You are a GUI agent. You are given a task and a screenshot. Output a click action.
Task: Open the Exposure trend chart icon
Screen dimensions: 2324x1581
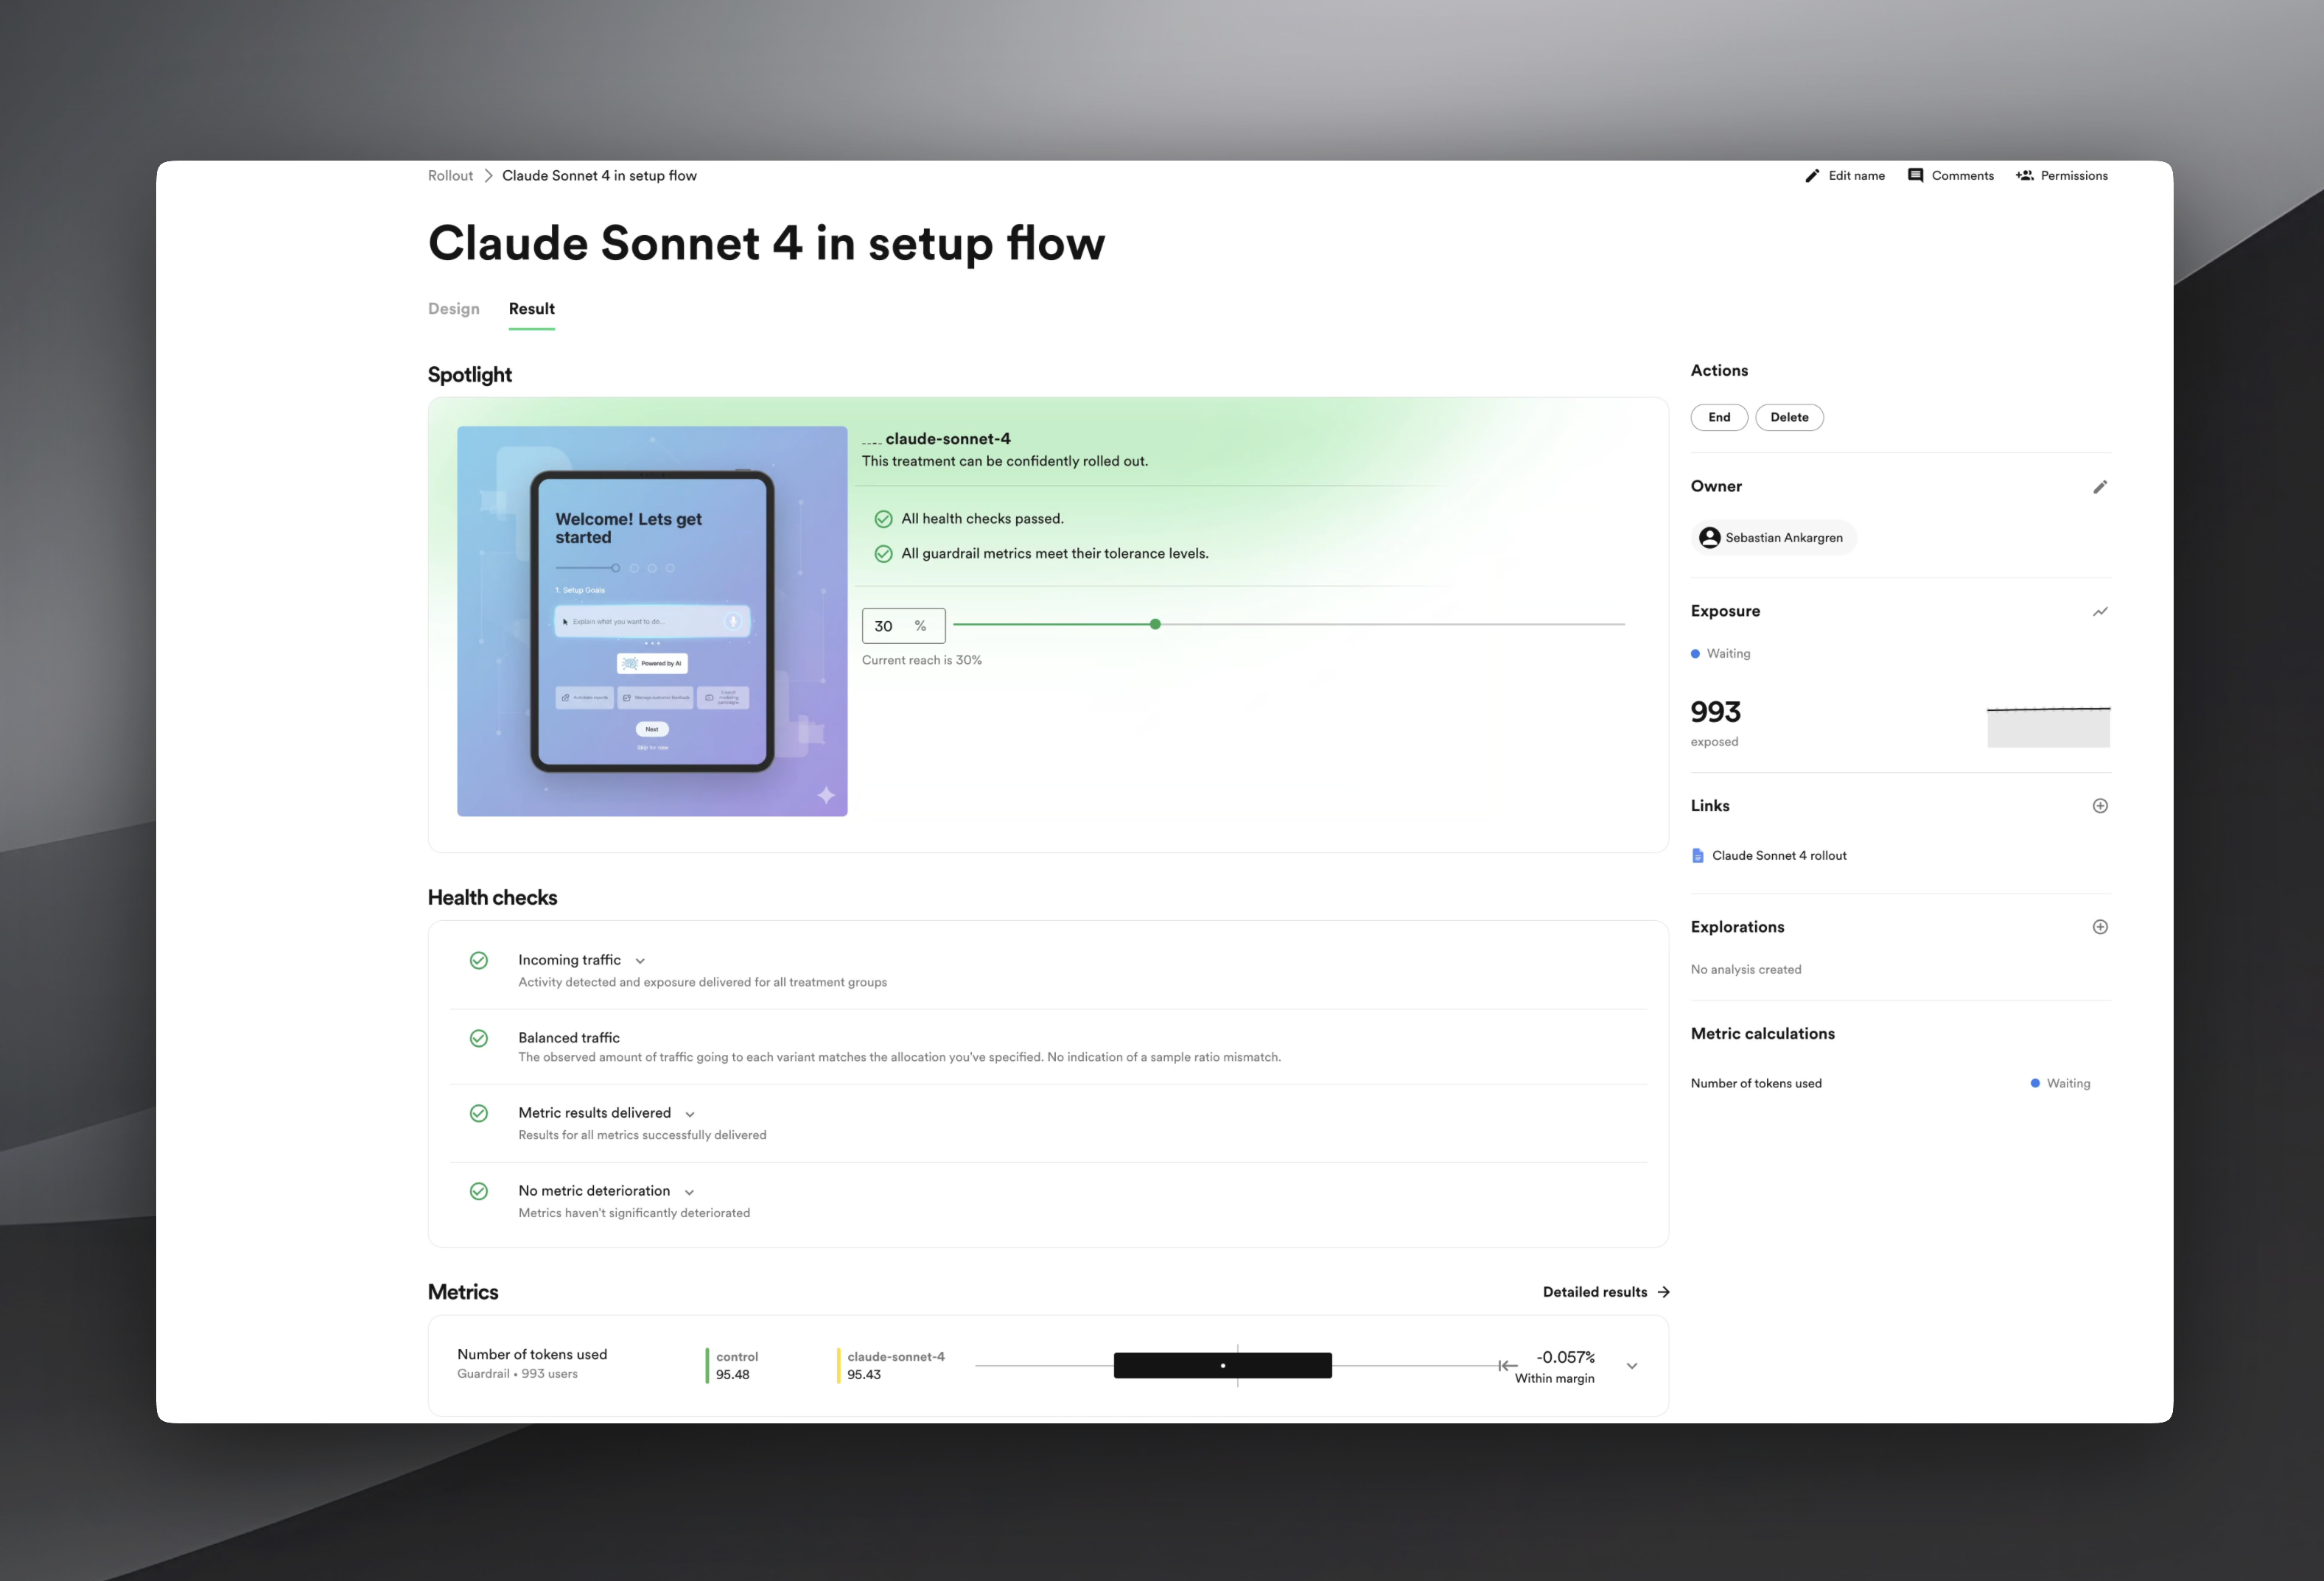pyautogui.click(x=2100, y=612)
